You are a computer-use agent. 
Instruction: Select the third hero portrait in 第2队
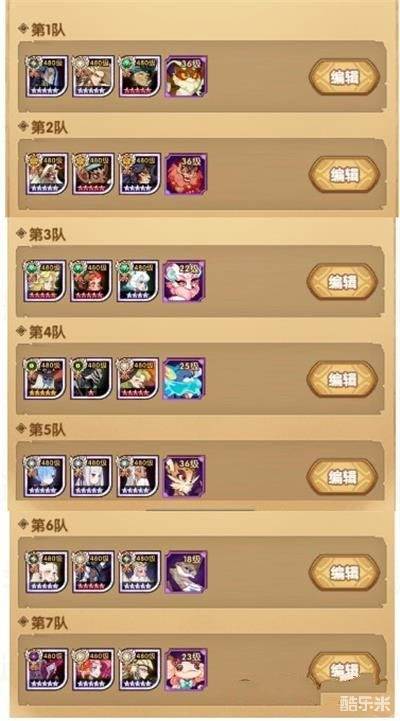pos(140,174)
